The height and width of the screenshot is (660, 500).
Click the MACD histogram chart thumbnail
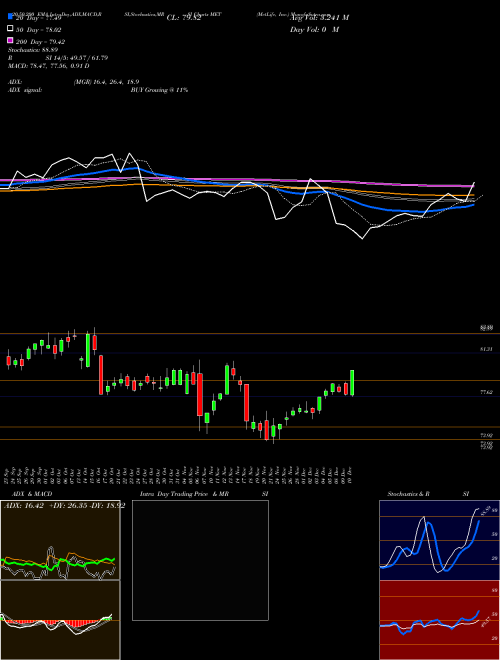pos(60,620)
